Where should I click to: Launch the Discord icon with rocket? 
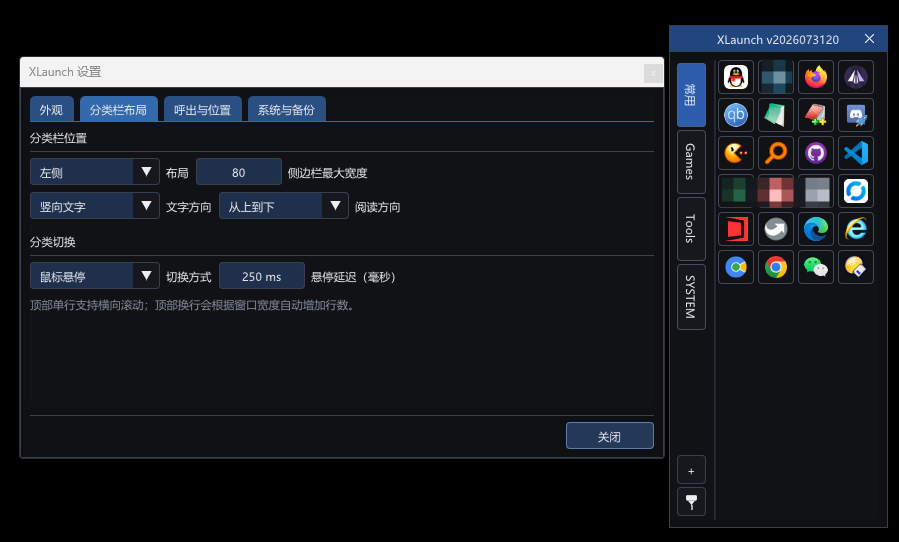[x=855, y=115]
